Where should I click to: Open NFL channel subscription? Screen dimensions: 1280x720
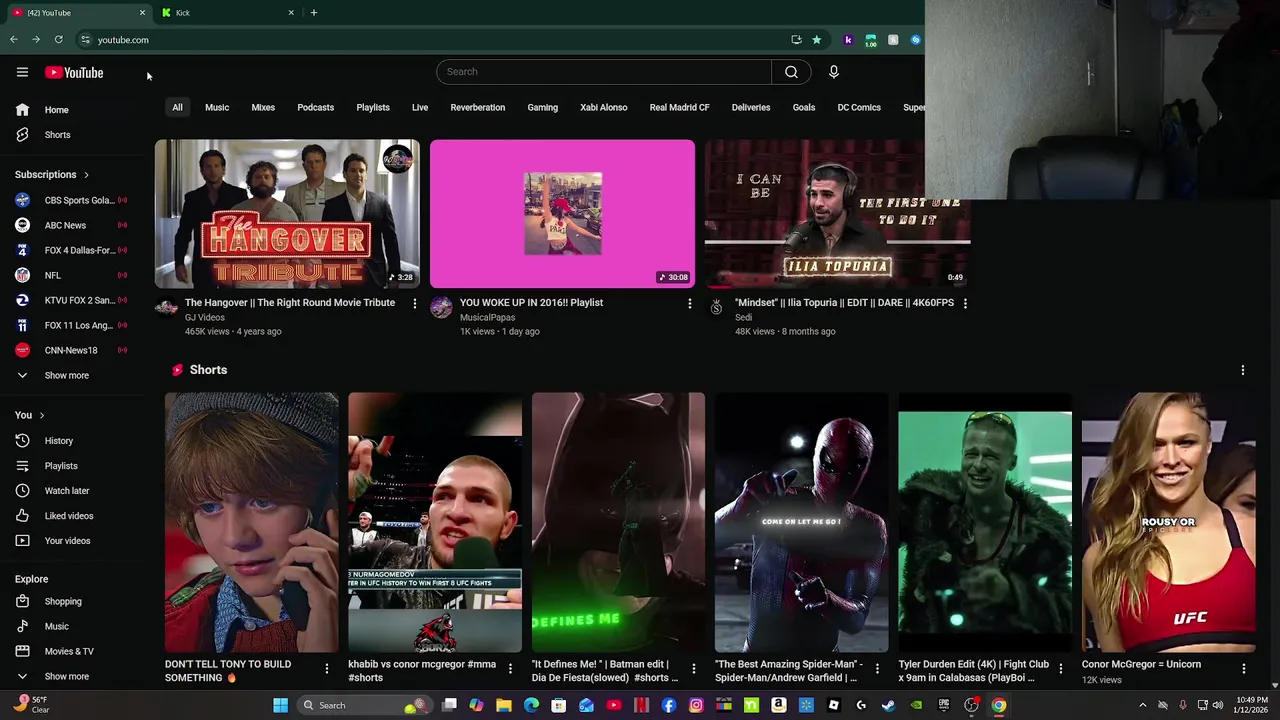[x=70, y=275]
